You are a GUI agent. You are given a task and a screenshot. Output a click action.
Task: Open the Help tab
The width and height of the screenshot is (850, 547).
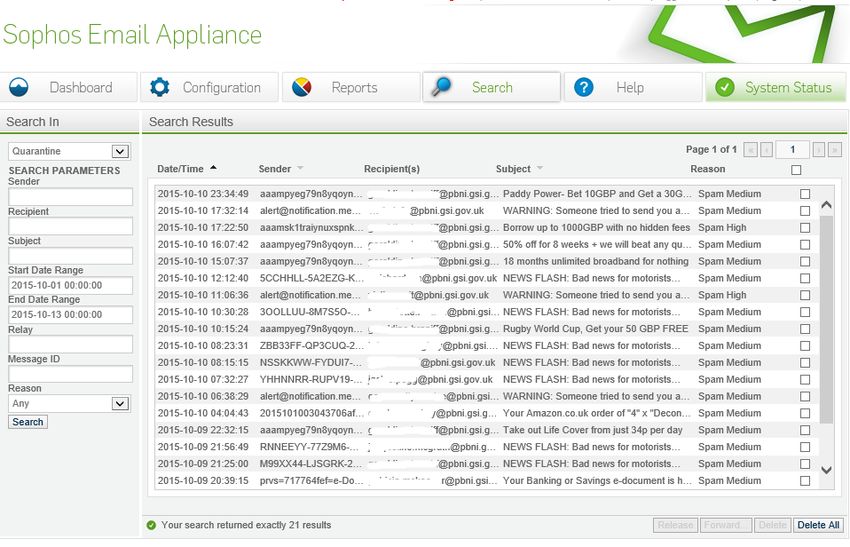(633, 87)
